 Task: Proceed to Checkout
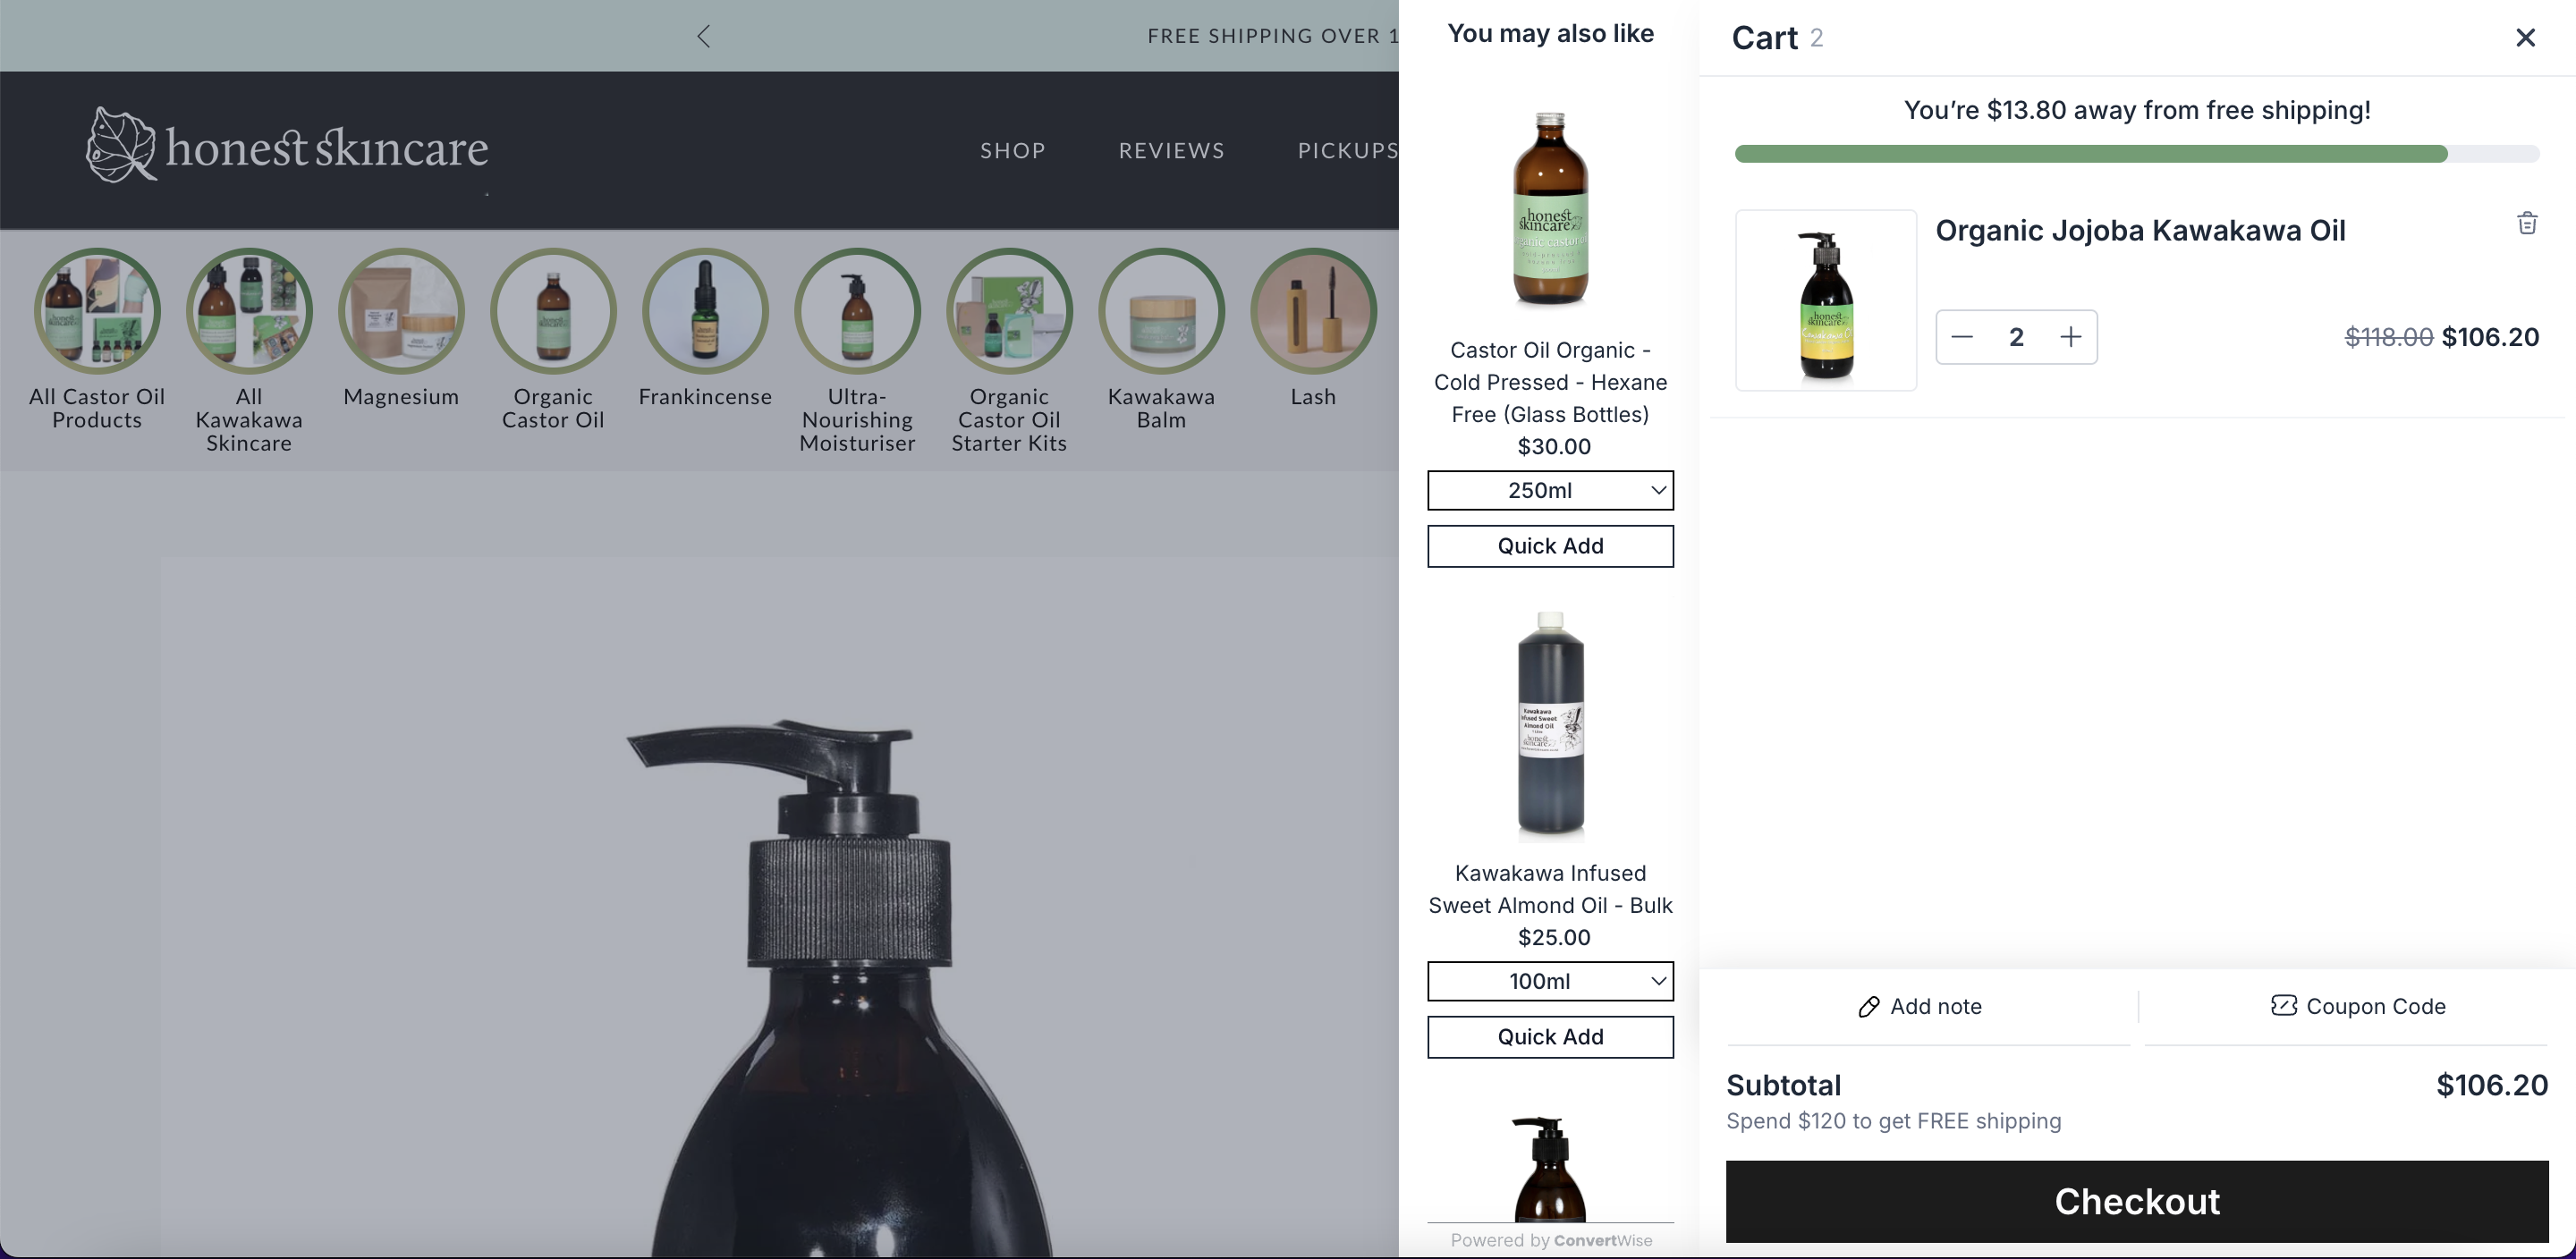[x=2137, y=1201]
